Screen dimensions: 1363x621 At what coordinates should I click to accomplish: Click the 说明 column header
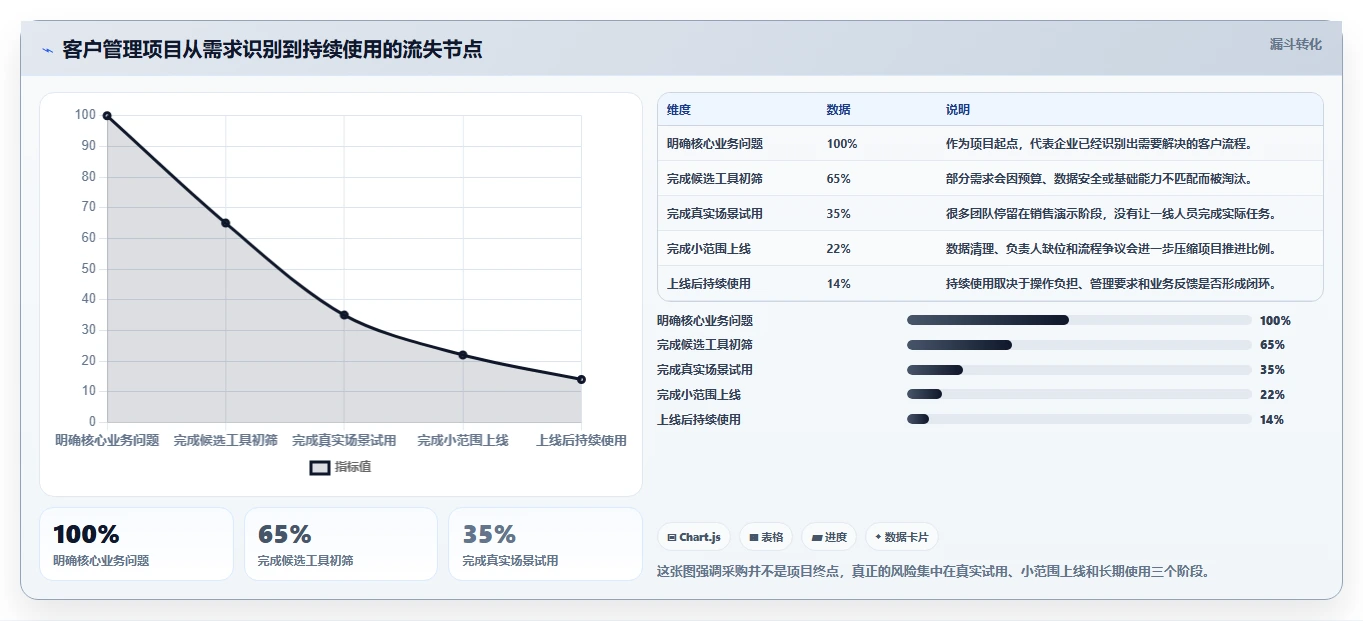point(958,110)
